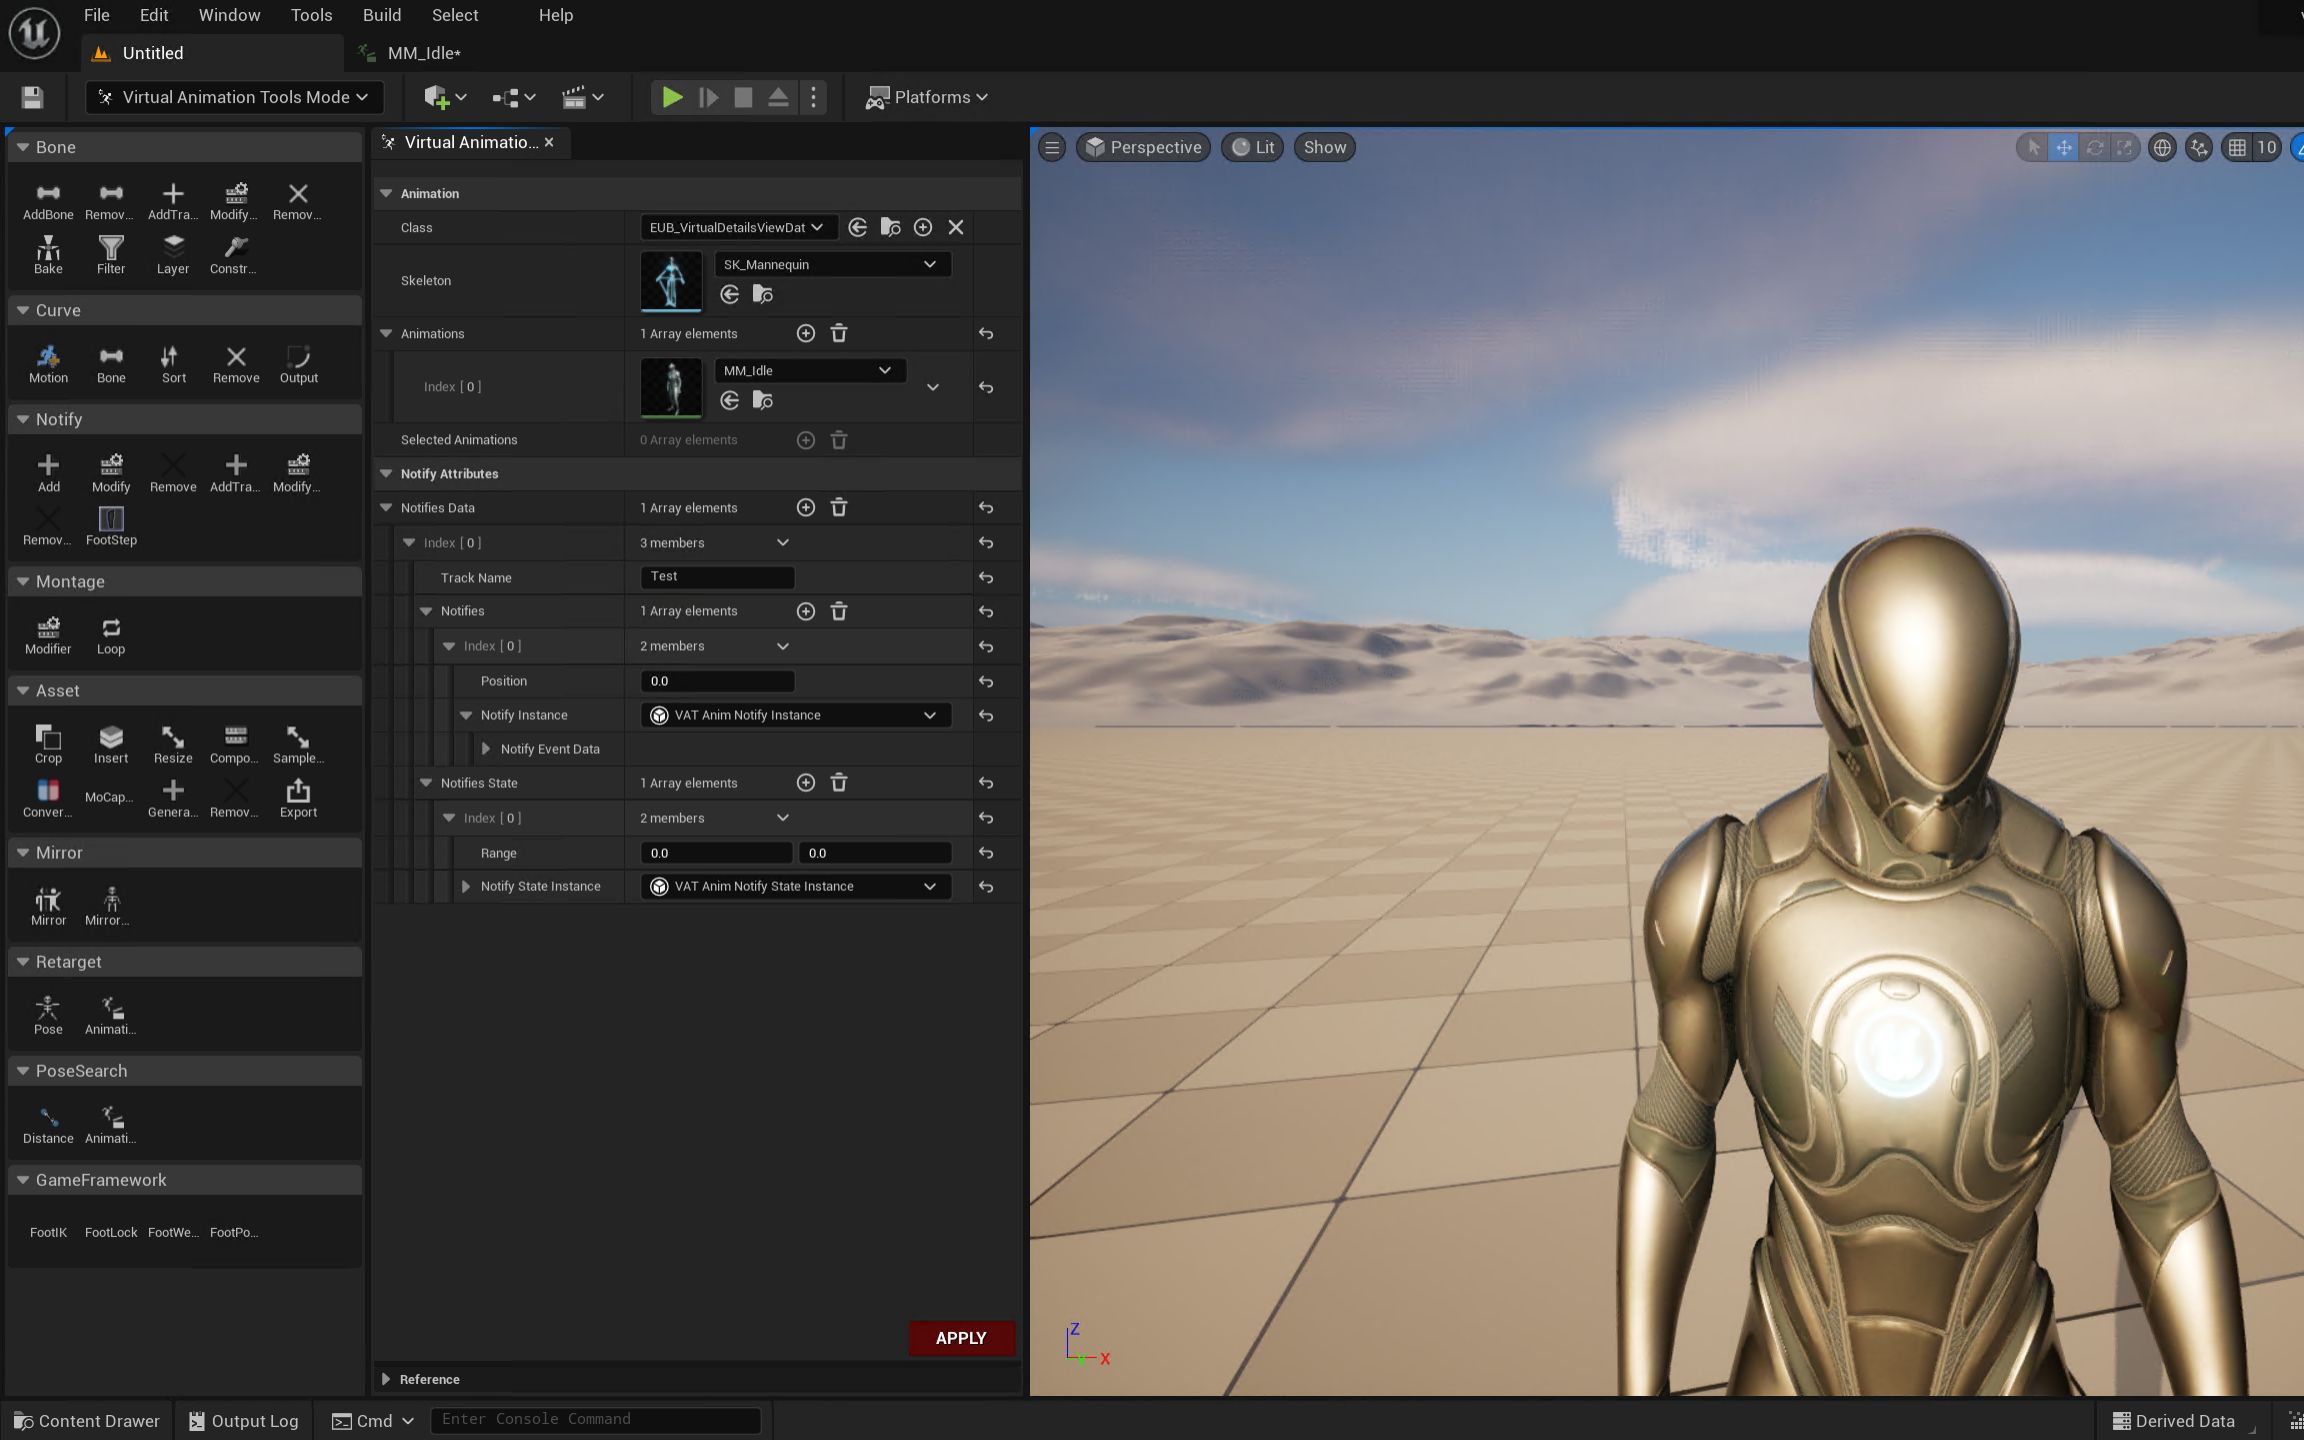Click the AddBone tool in Bone panel
This screenshot has height=1440, width=2304.
pyautogui.click(x=48, y=197)
